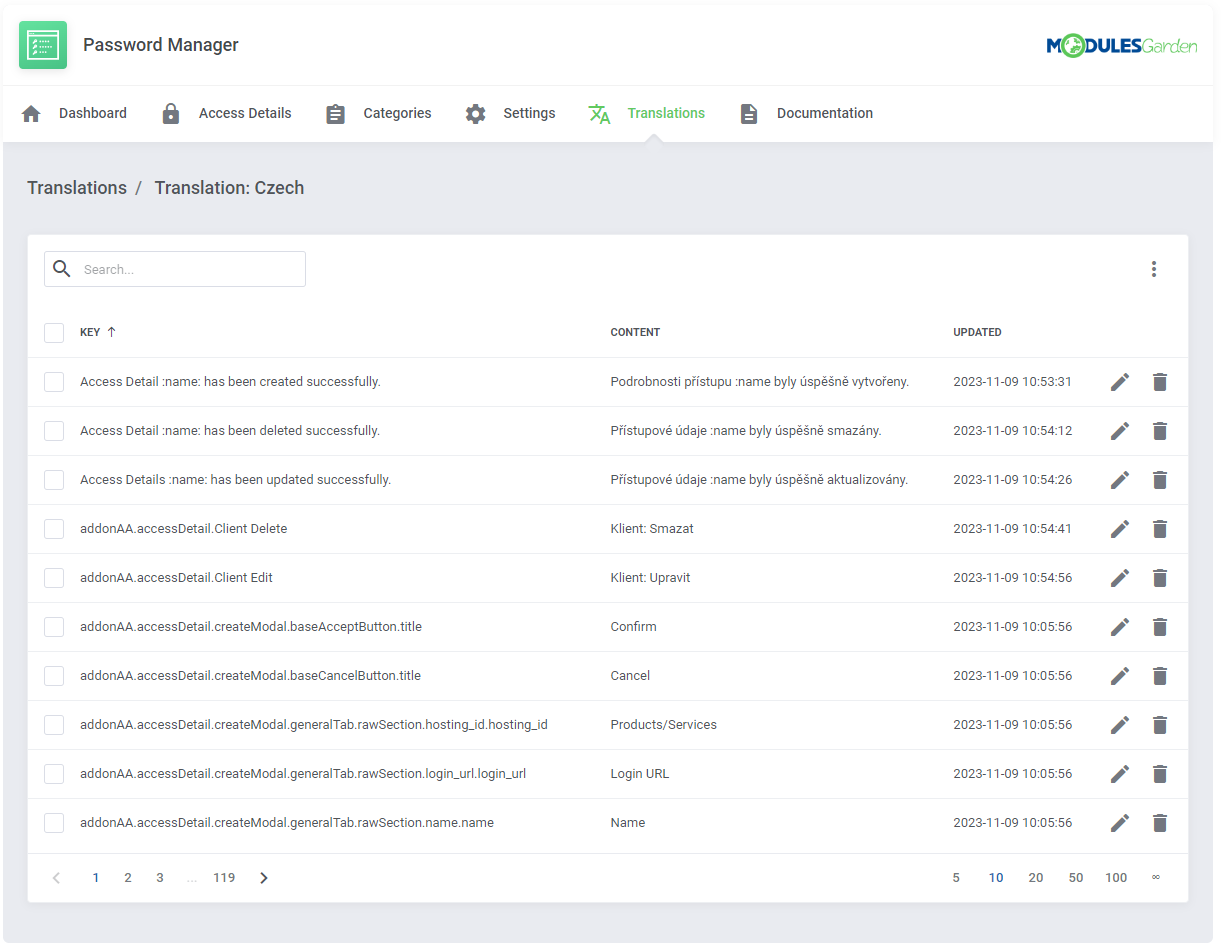1221x946 pixels.
Task: Delete the login_url.login_url translation
Action: 1160,774
